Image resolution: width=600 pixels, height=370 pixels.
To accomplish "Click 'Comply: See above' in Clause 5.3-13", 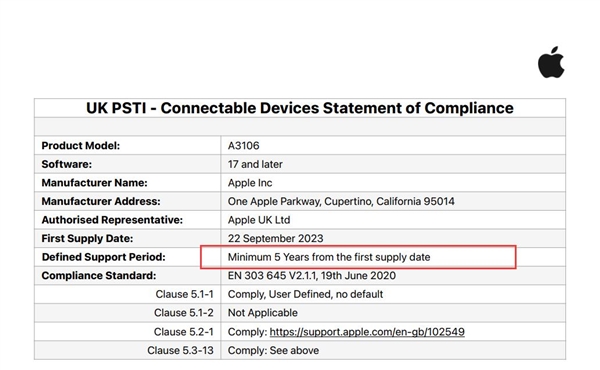I will [x=273, y=350].
